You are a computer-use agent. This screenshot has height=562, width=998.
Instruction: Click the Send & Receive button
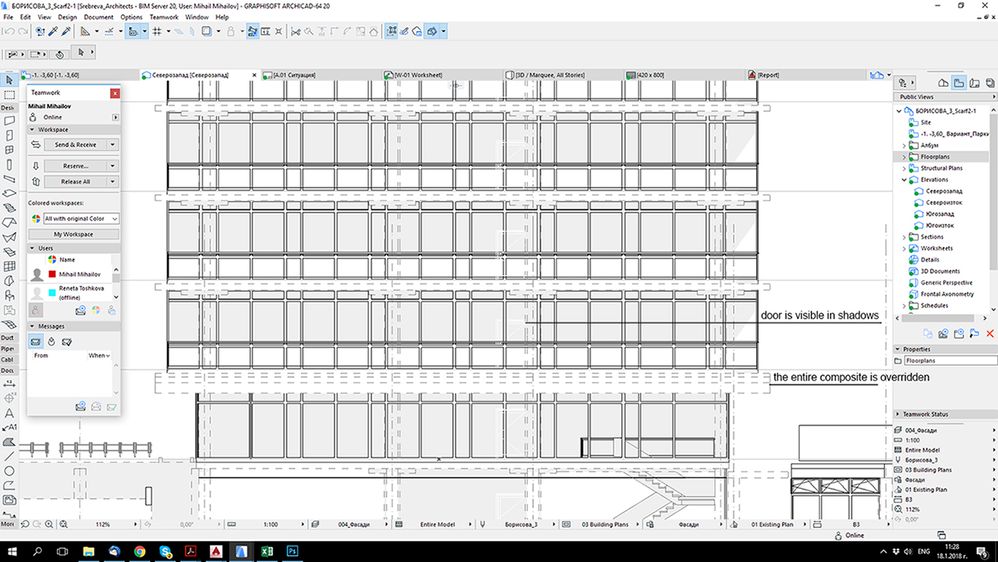[75, 144]
